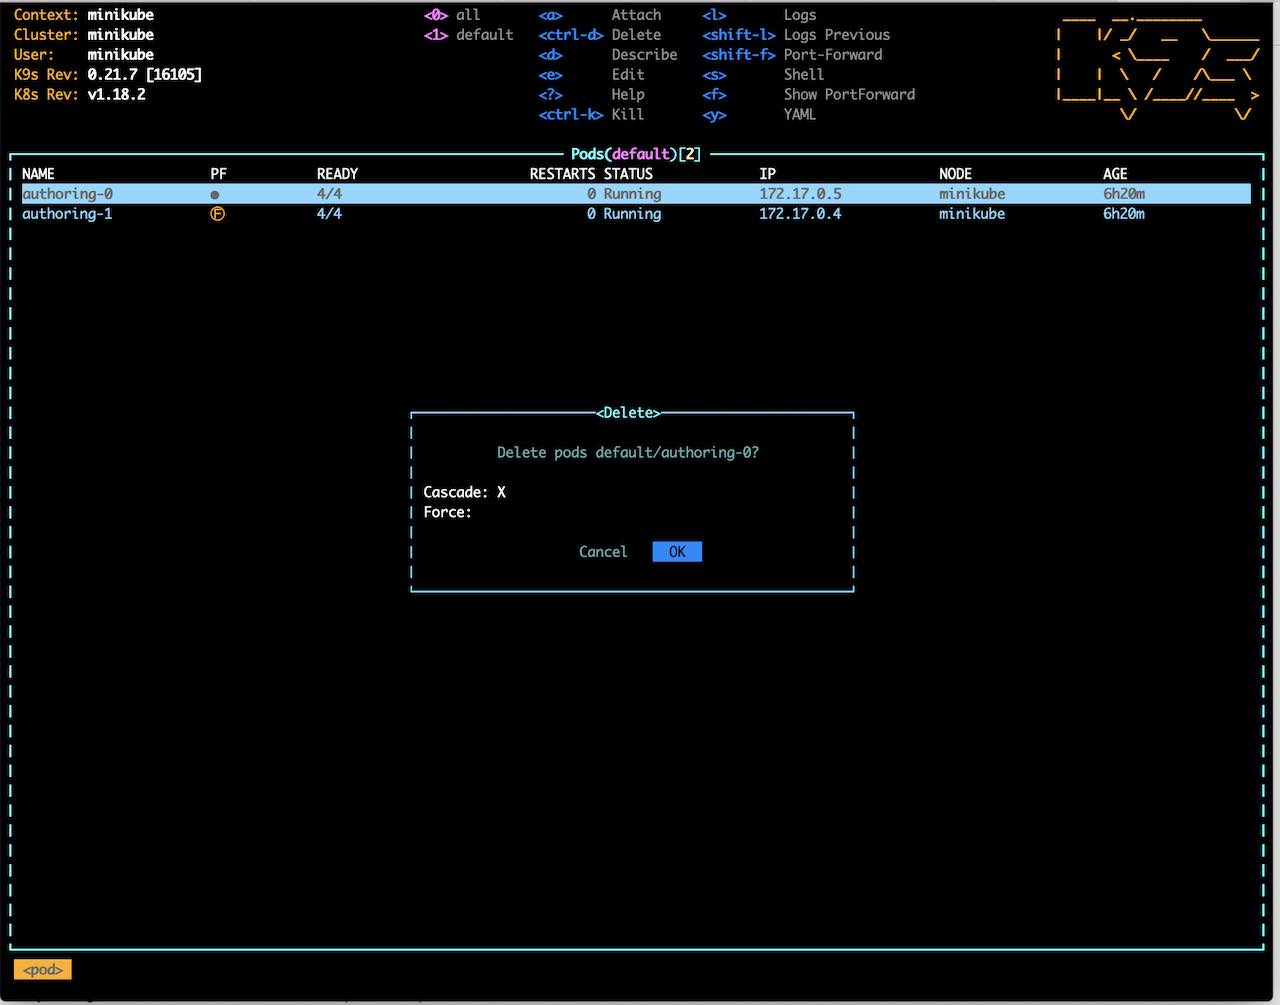Screen dimensions: 1280x1005
Task: Click the PF column header
Action: pyautogui.click(x=219, y=174)
